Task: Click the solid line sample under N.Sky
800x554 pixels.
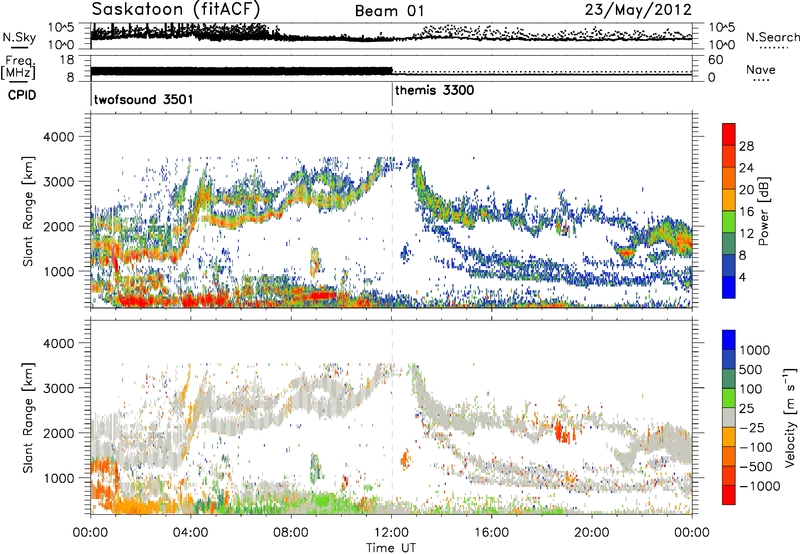Action: click(19, 47)
